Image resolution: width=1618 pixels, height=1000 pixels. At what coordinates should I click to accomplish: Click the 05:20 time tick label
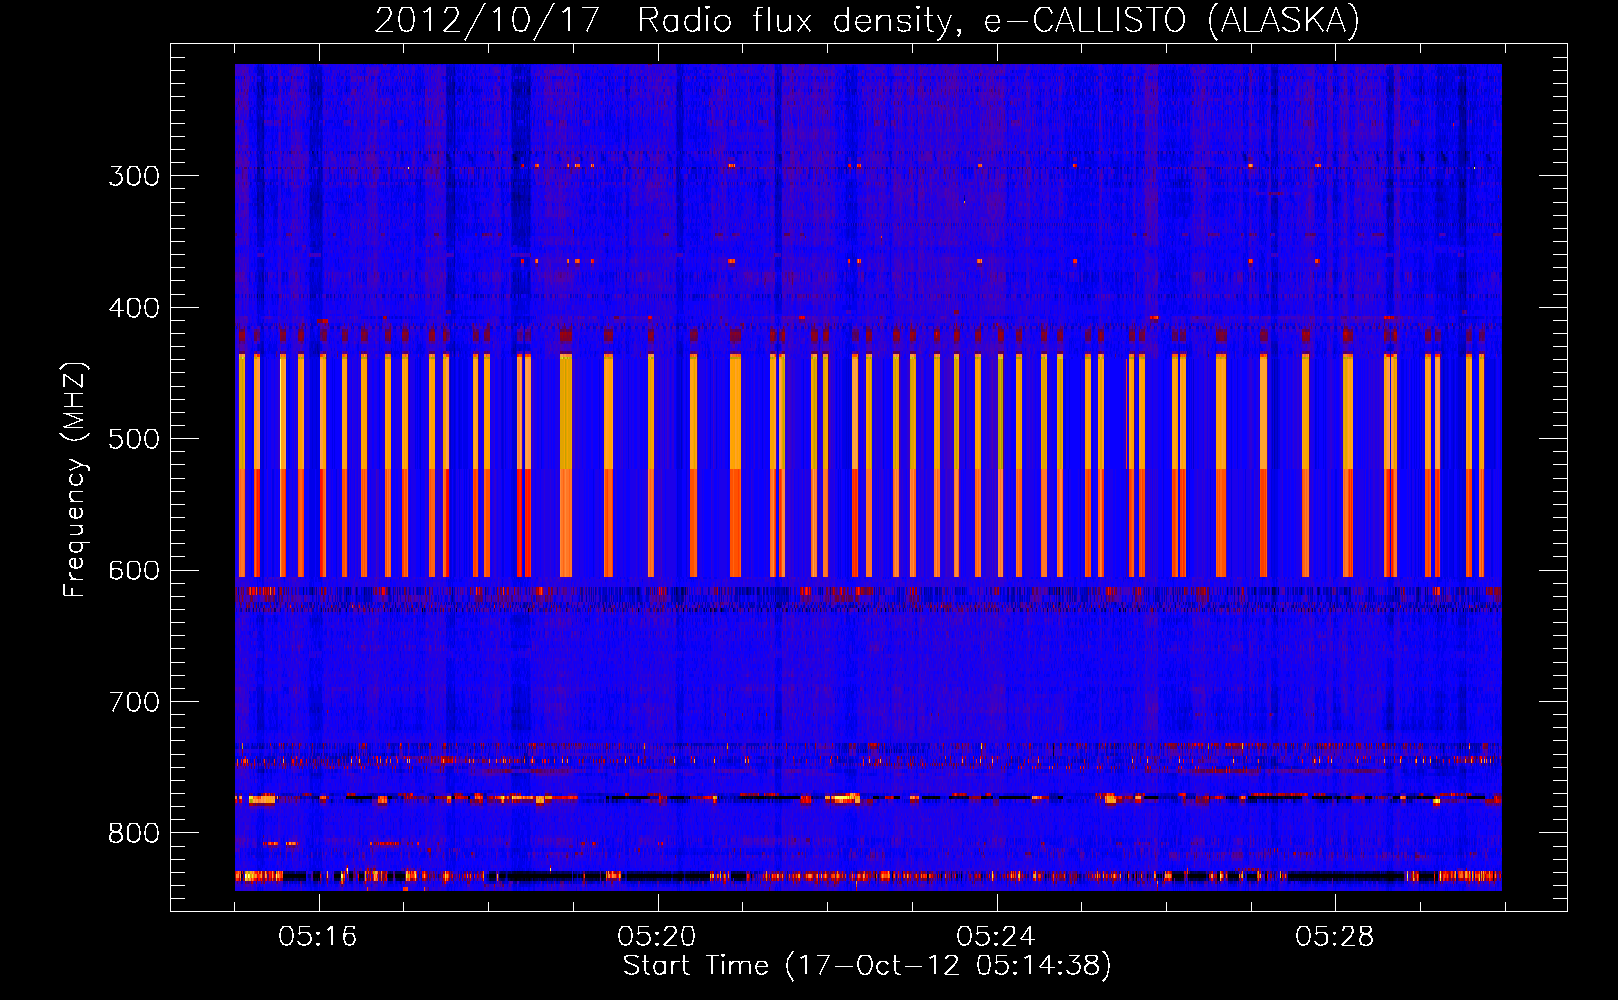pos(657,937)
